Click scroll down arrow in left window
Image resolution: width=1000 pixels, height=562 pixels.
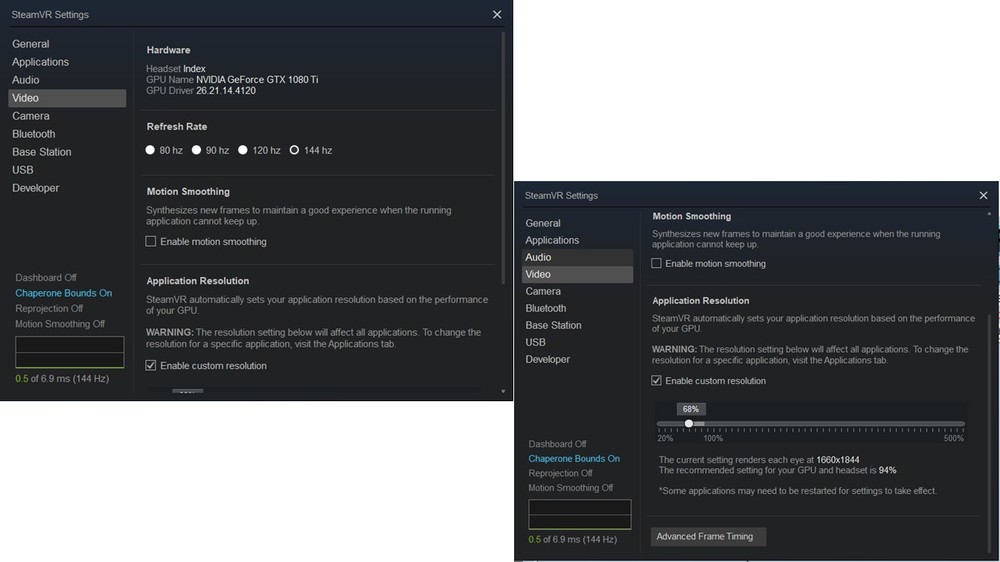[x=503, y=392]
